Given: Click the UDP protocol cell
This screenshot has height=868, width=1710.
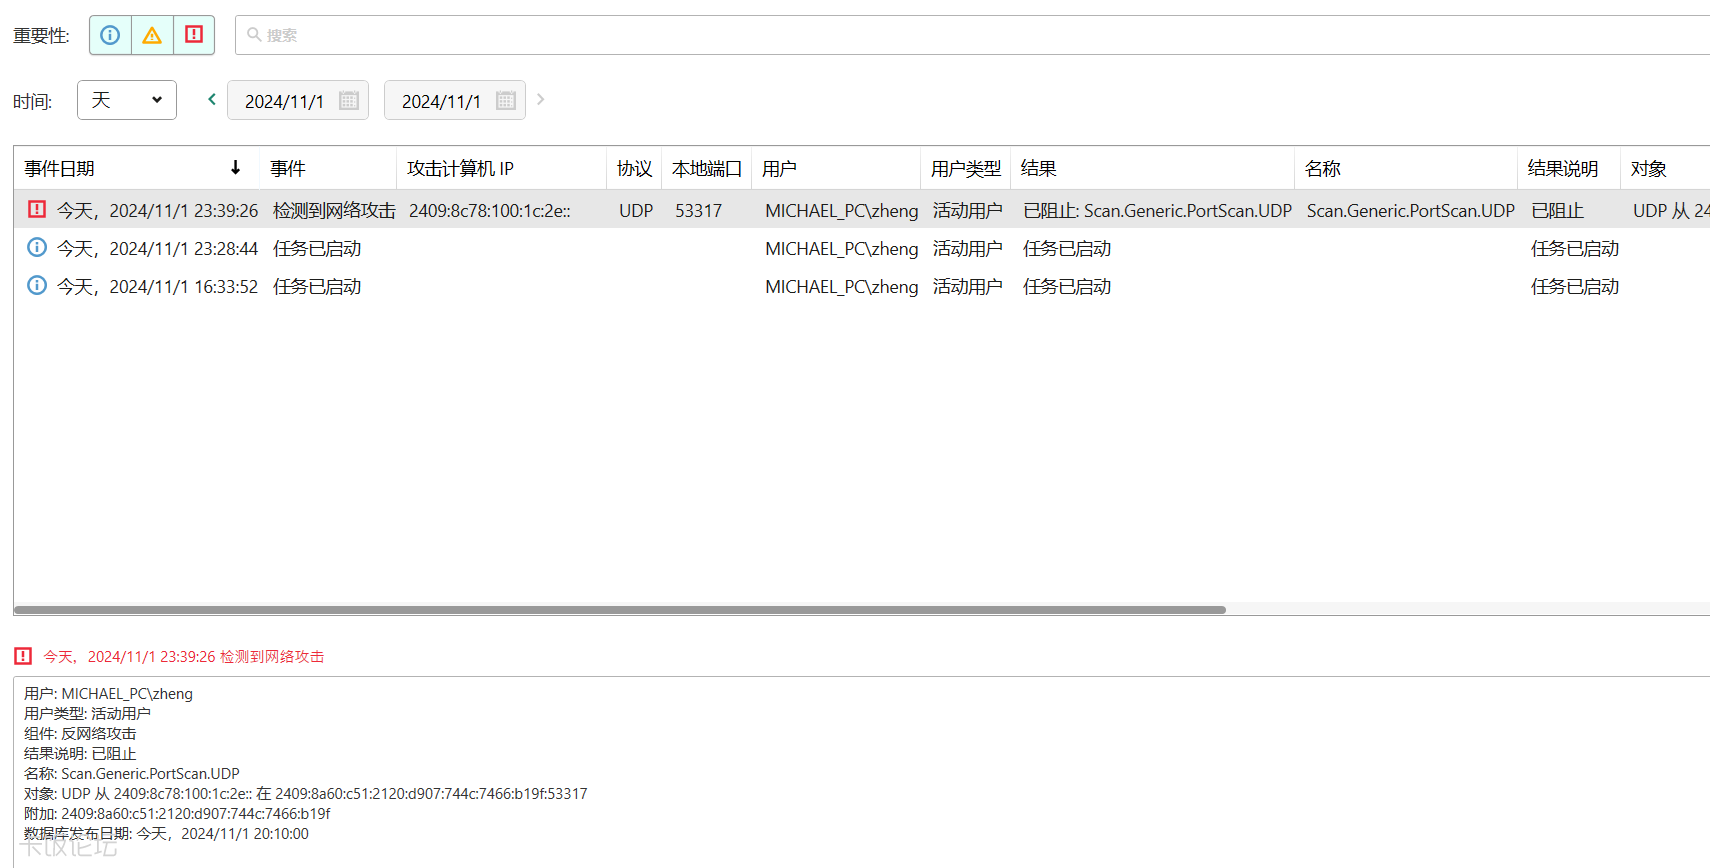Looking at the screenshot, I should click(x=636, y=210).
